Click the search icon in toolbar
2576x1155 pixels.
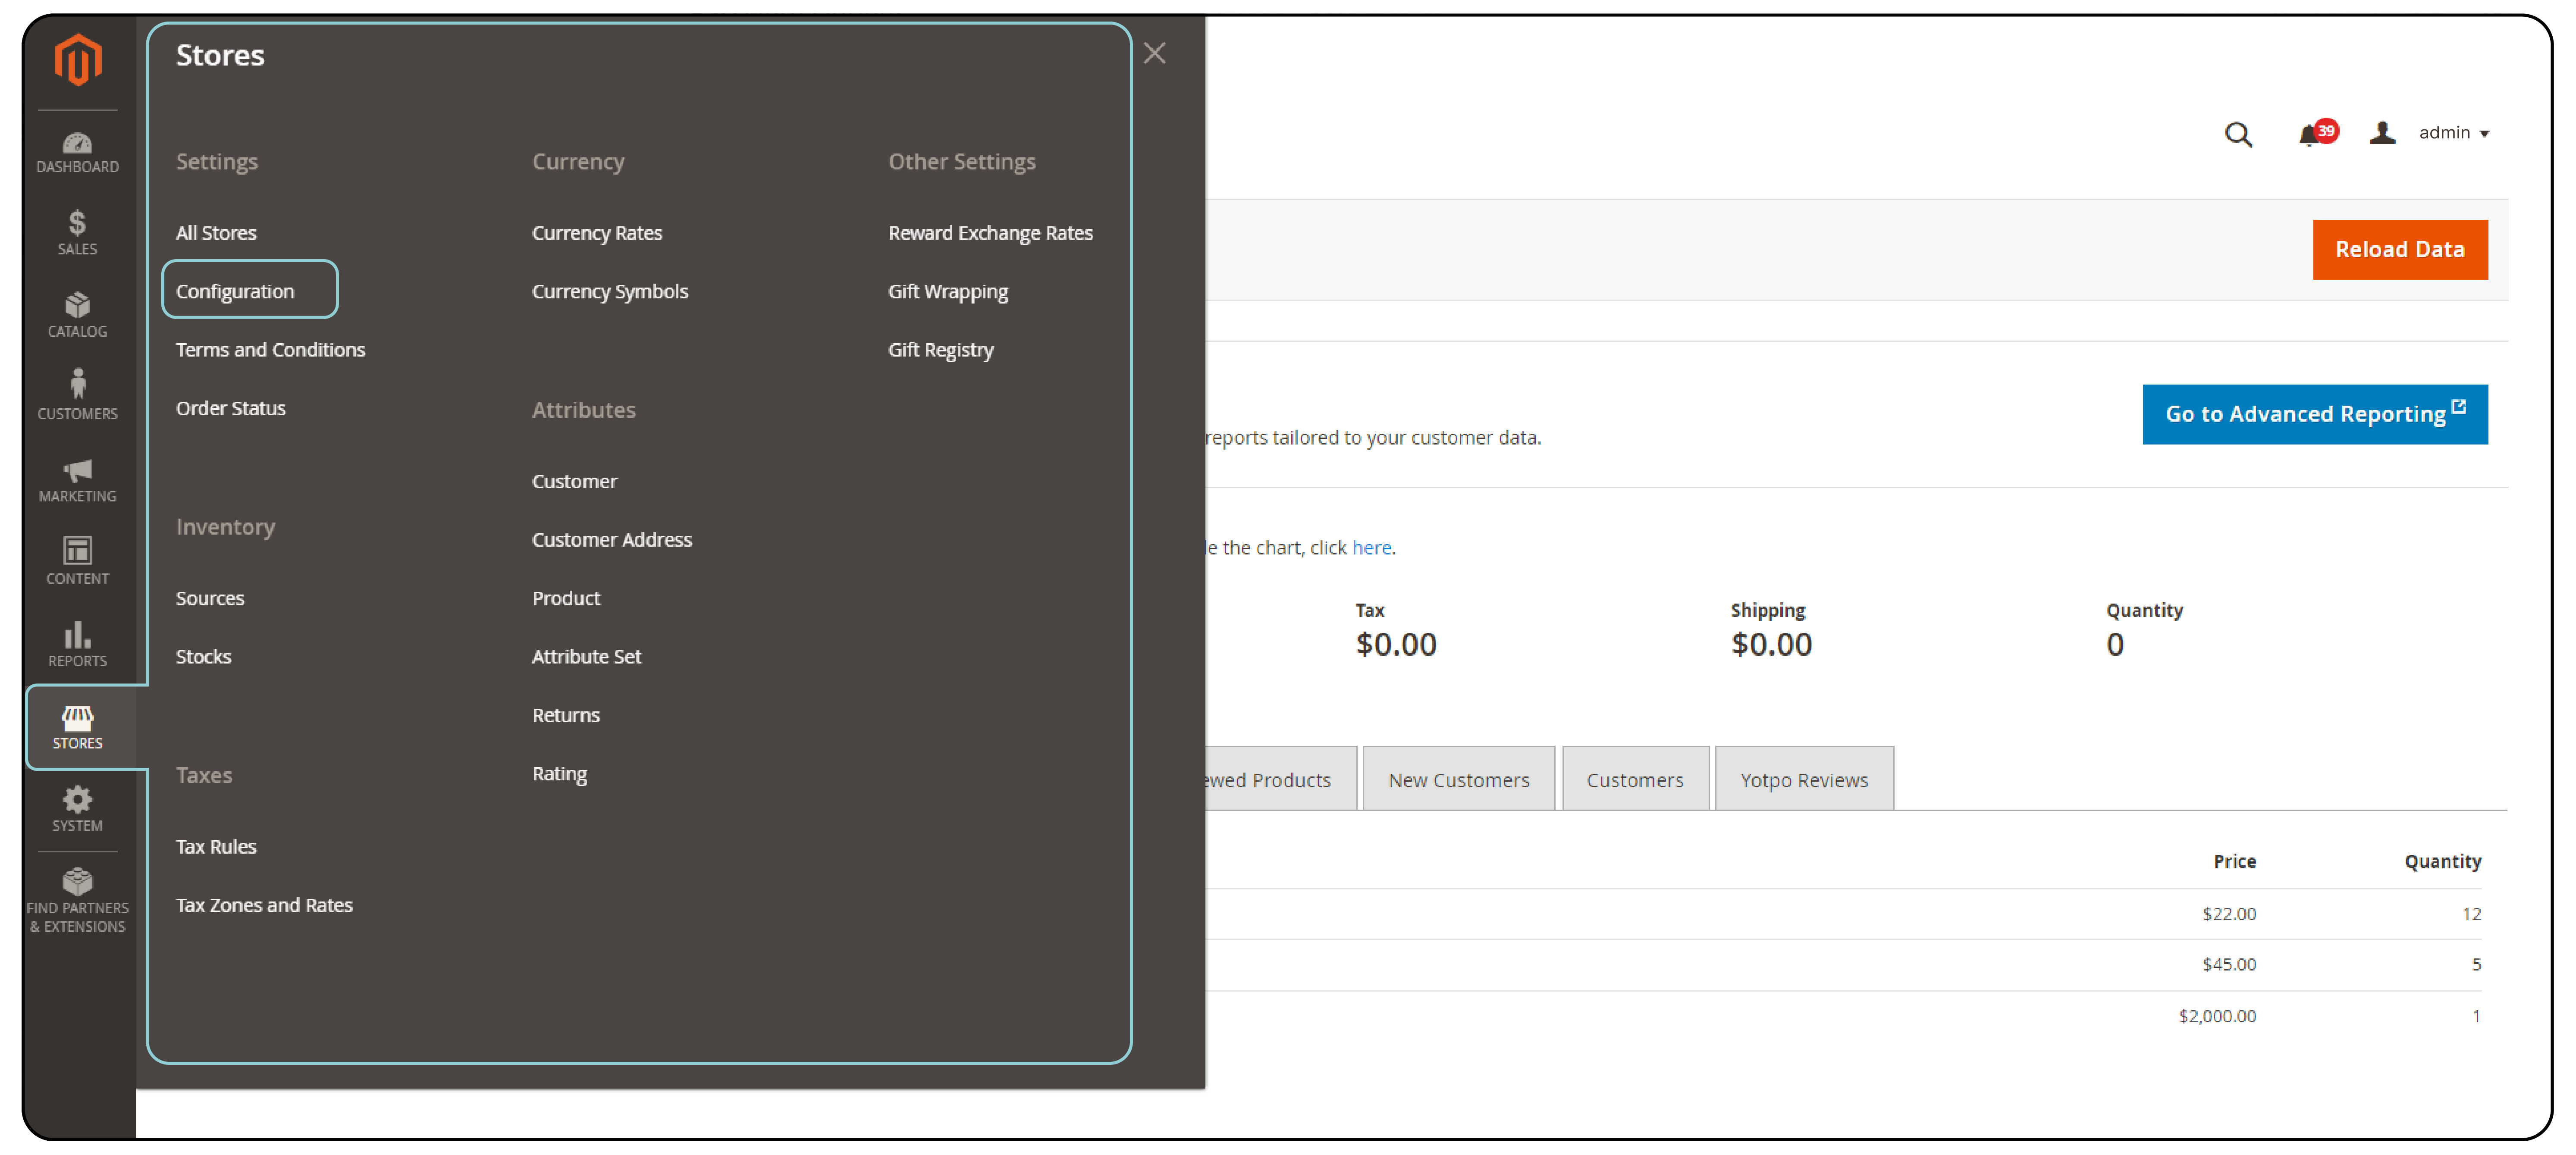[2237, 133]
